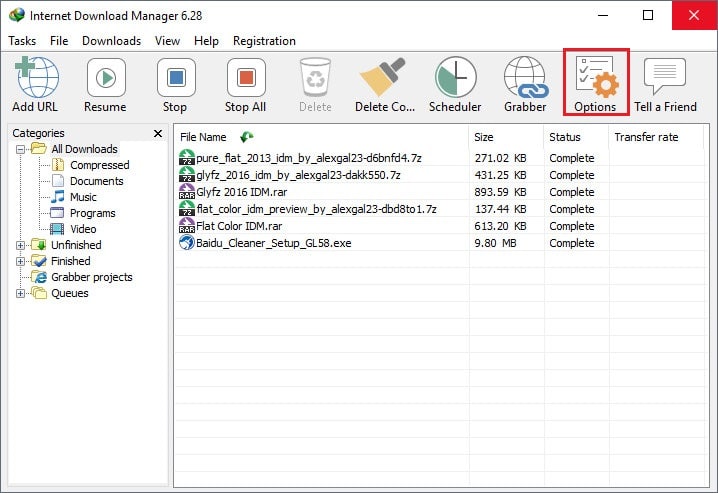
Task: Click icon of glyfz_2016_idm 7z file
Action: point(186,174)
